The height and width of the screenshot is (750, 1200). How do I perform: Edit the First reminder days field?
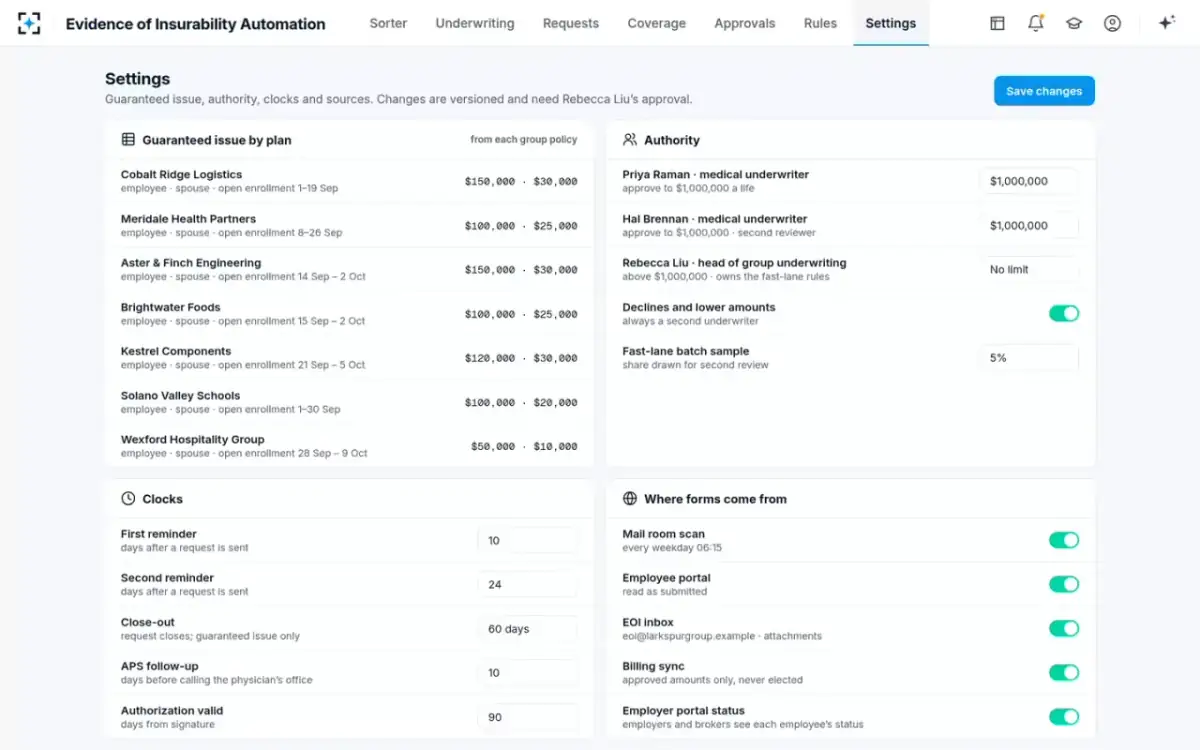(x=528, y=540)
